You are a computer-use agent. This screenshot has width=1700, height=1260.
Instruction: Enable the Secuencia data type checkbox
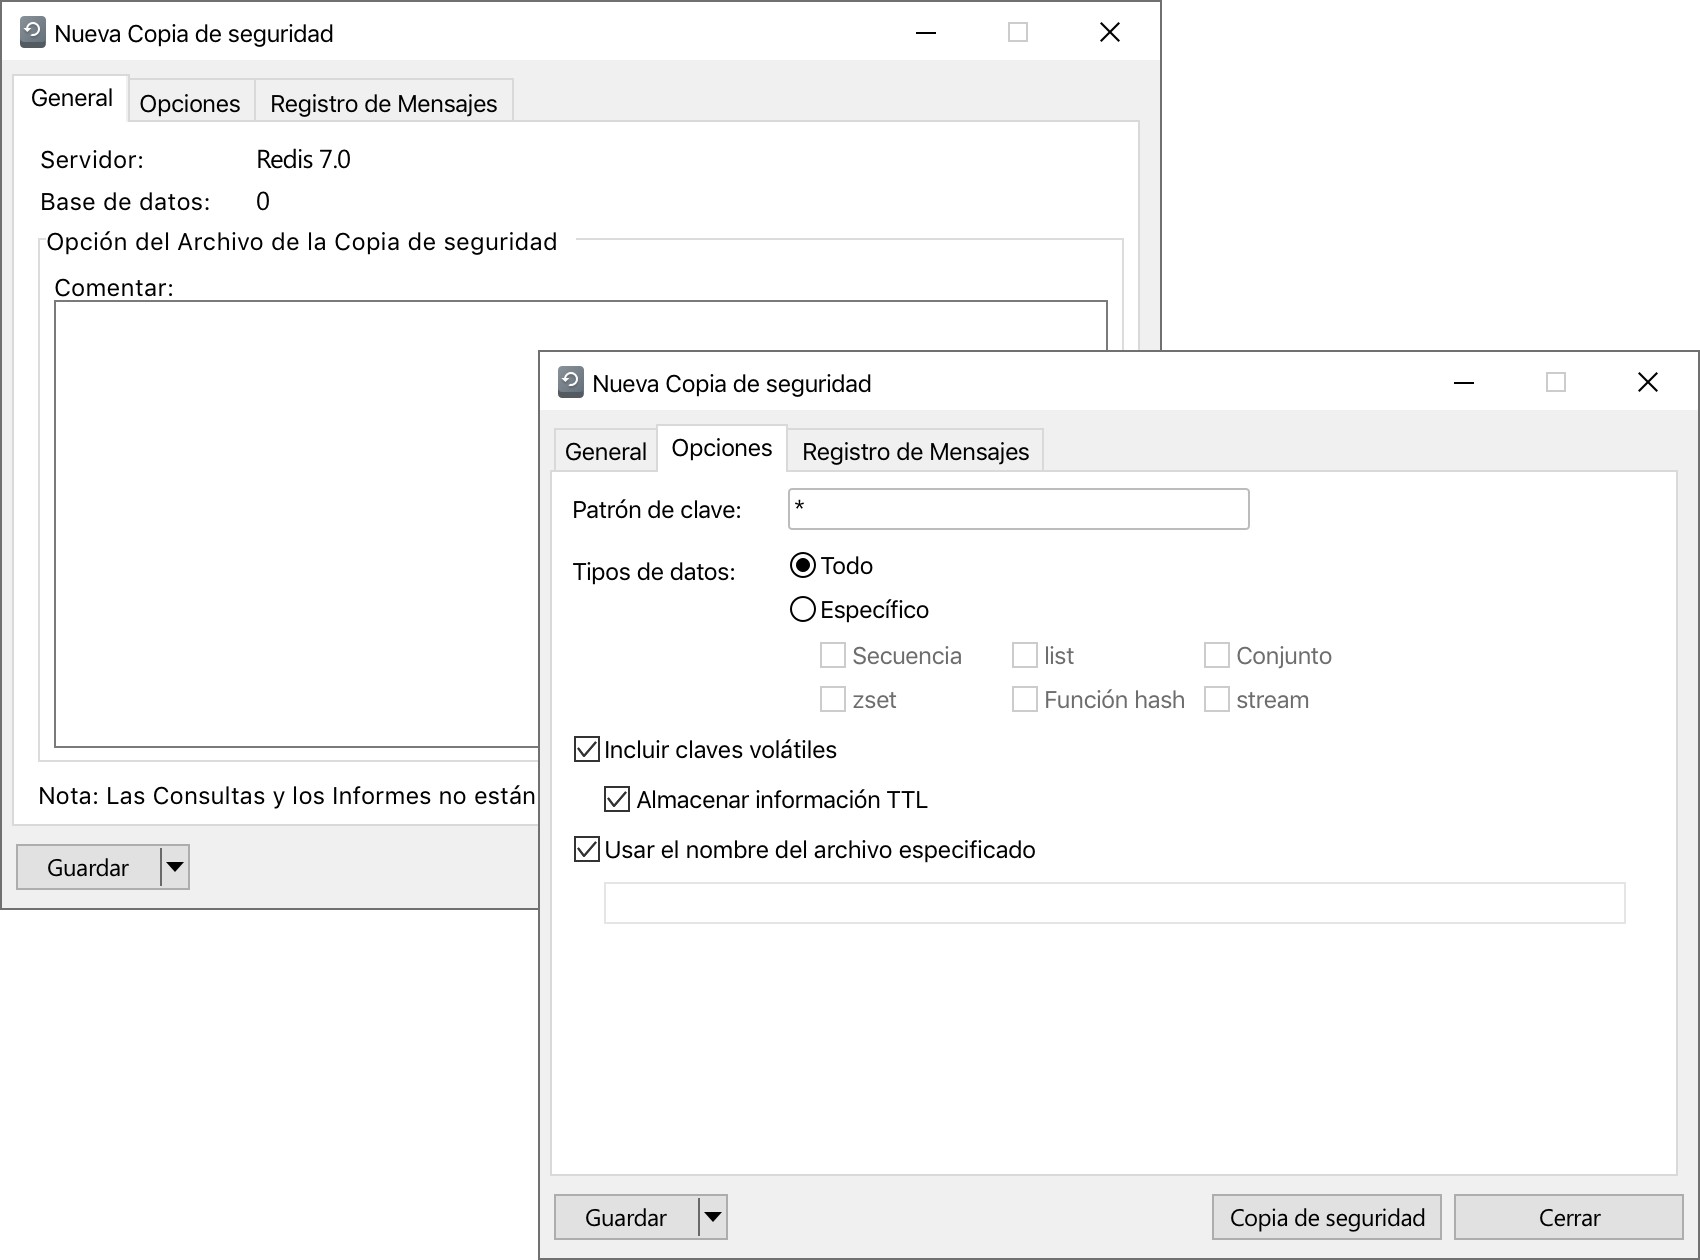(x=832, y=655)
